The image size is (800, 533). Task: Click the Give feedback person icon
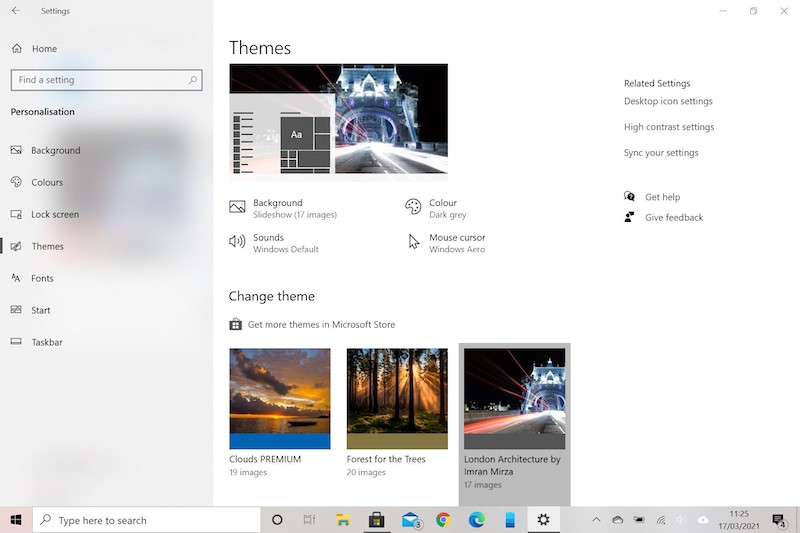(629, 217)
